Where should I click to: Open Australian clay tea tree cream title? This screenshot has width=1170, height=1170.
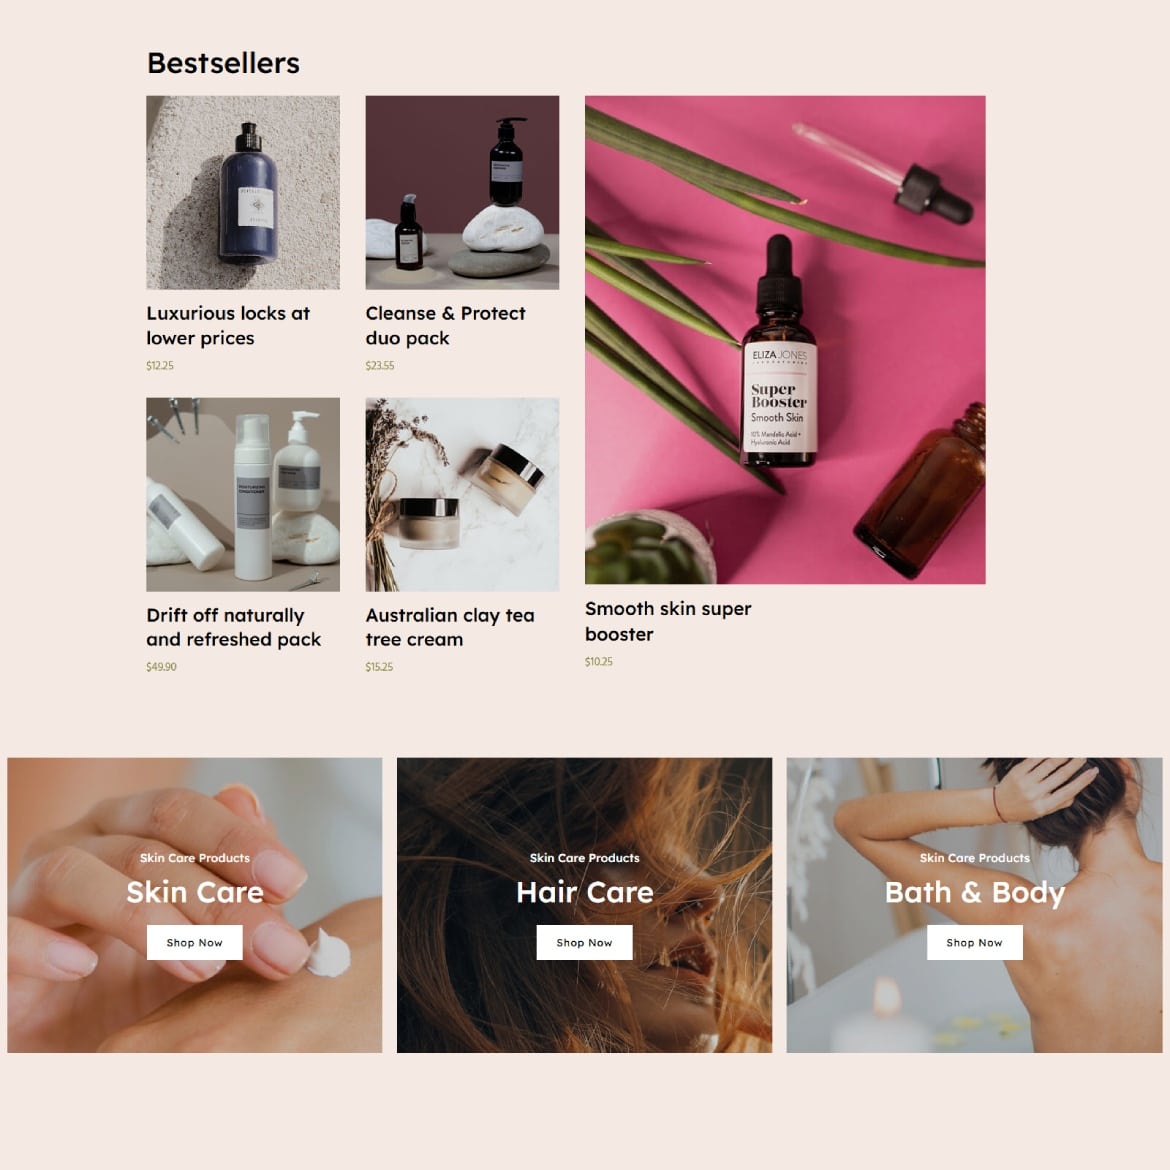[x=450, y=628]
